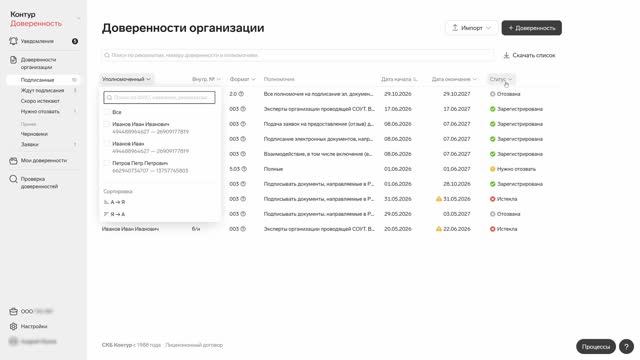The image size is (640, 360).
Task: Click the yellow Нужно отозвать status icon
Action: pyautogui.click(x=493, y=169)
